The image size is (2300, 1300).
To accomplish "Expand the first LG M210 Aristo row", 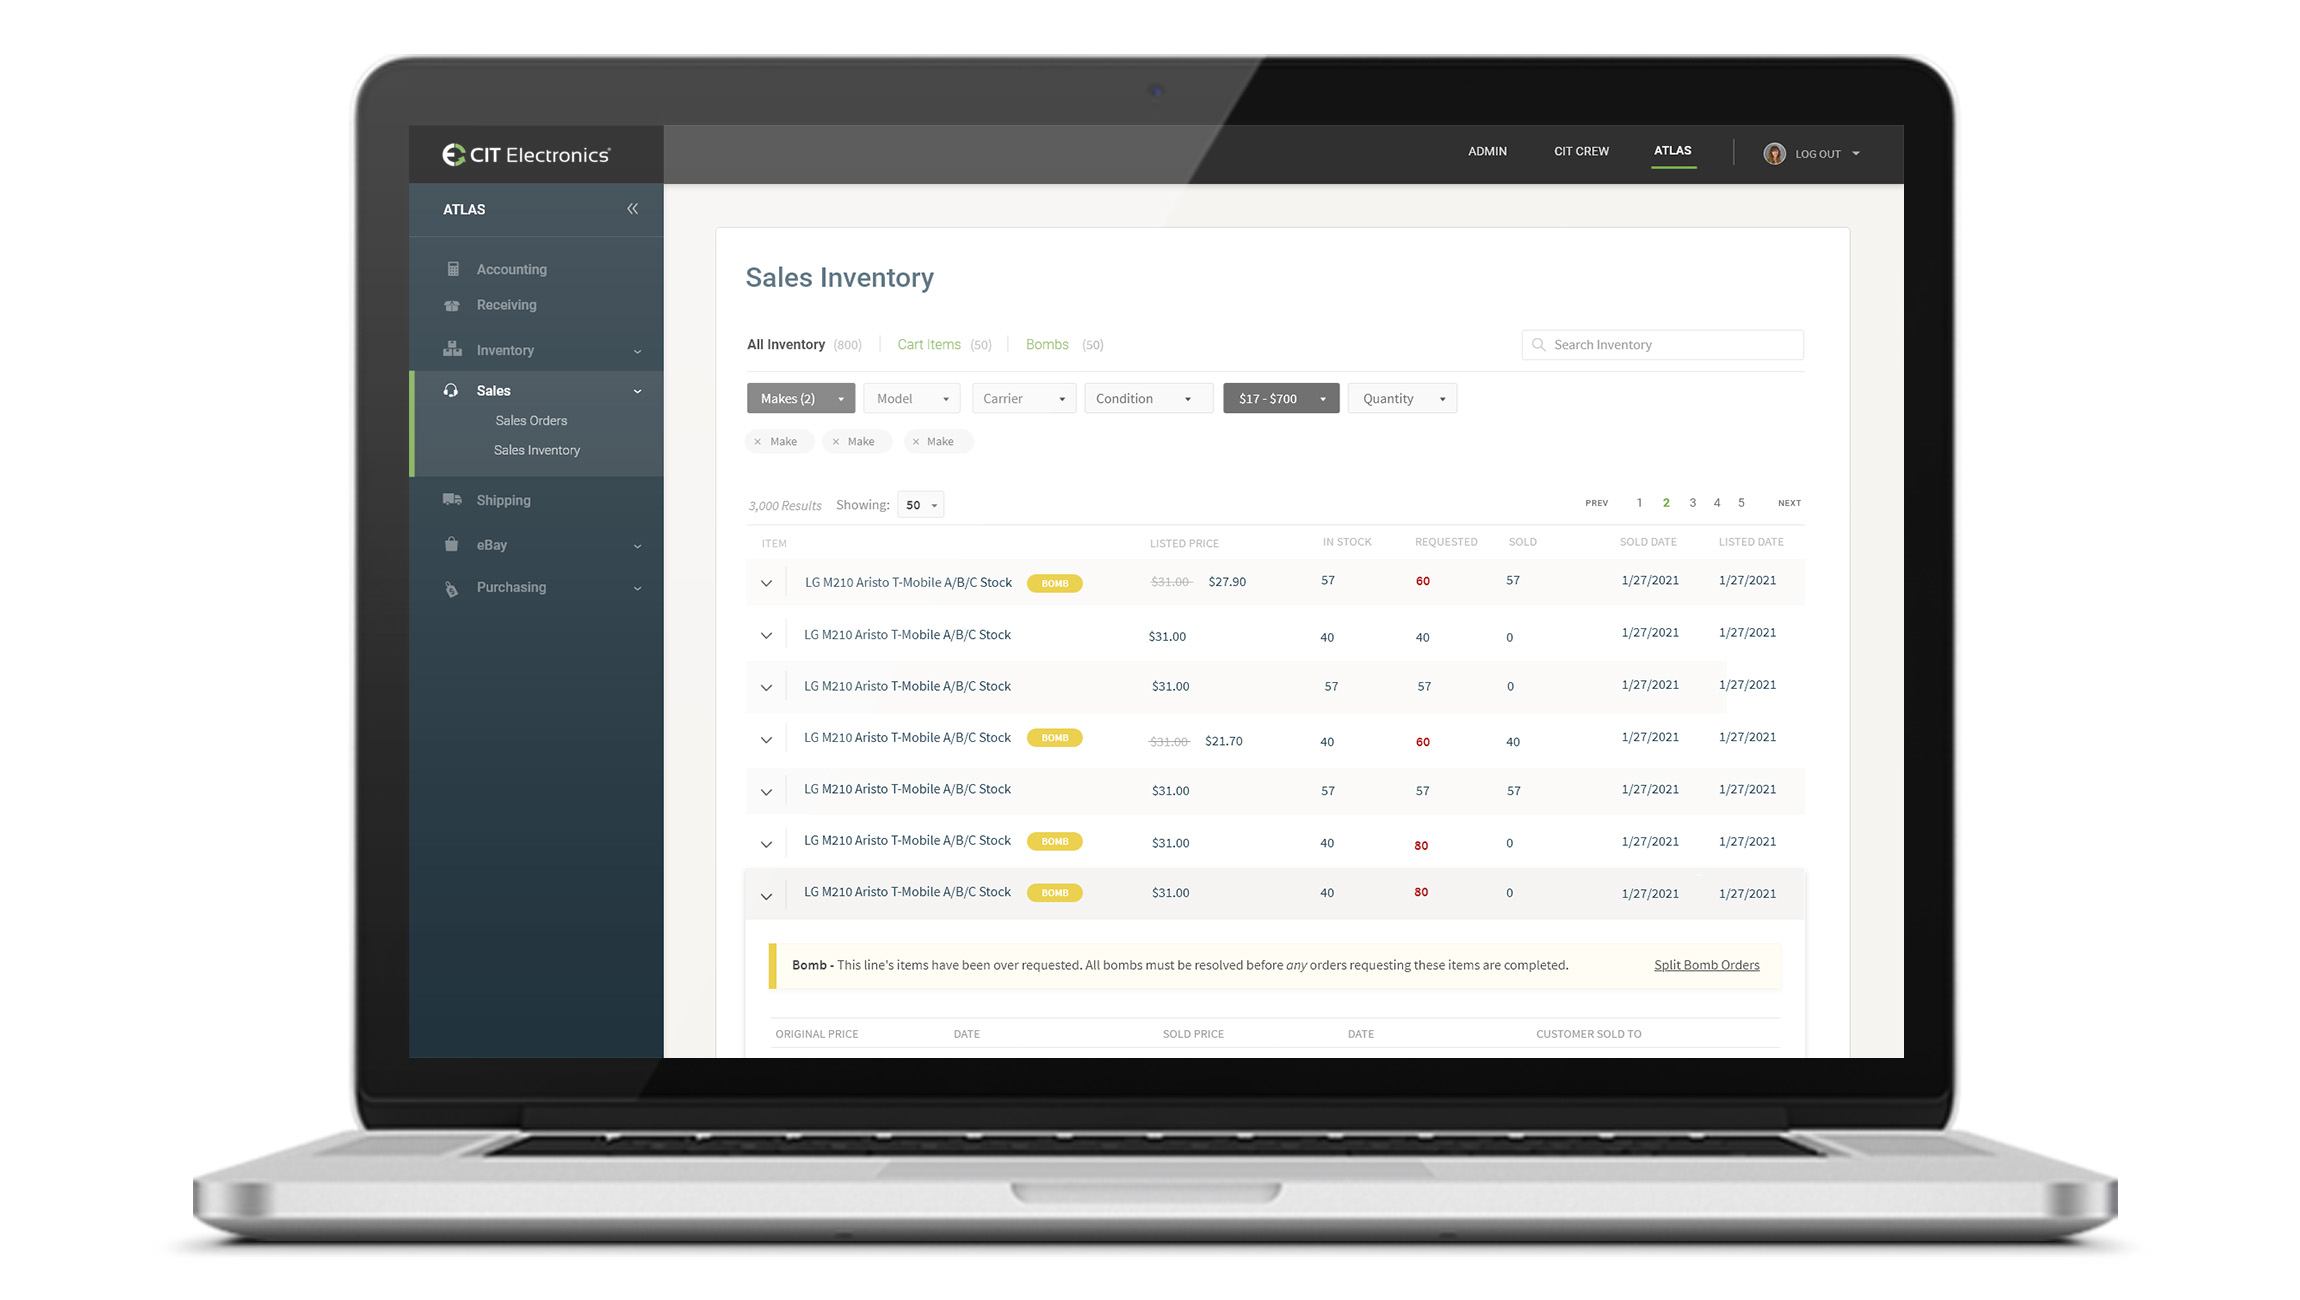I will (x=768, y=584).
